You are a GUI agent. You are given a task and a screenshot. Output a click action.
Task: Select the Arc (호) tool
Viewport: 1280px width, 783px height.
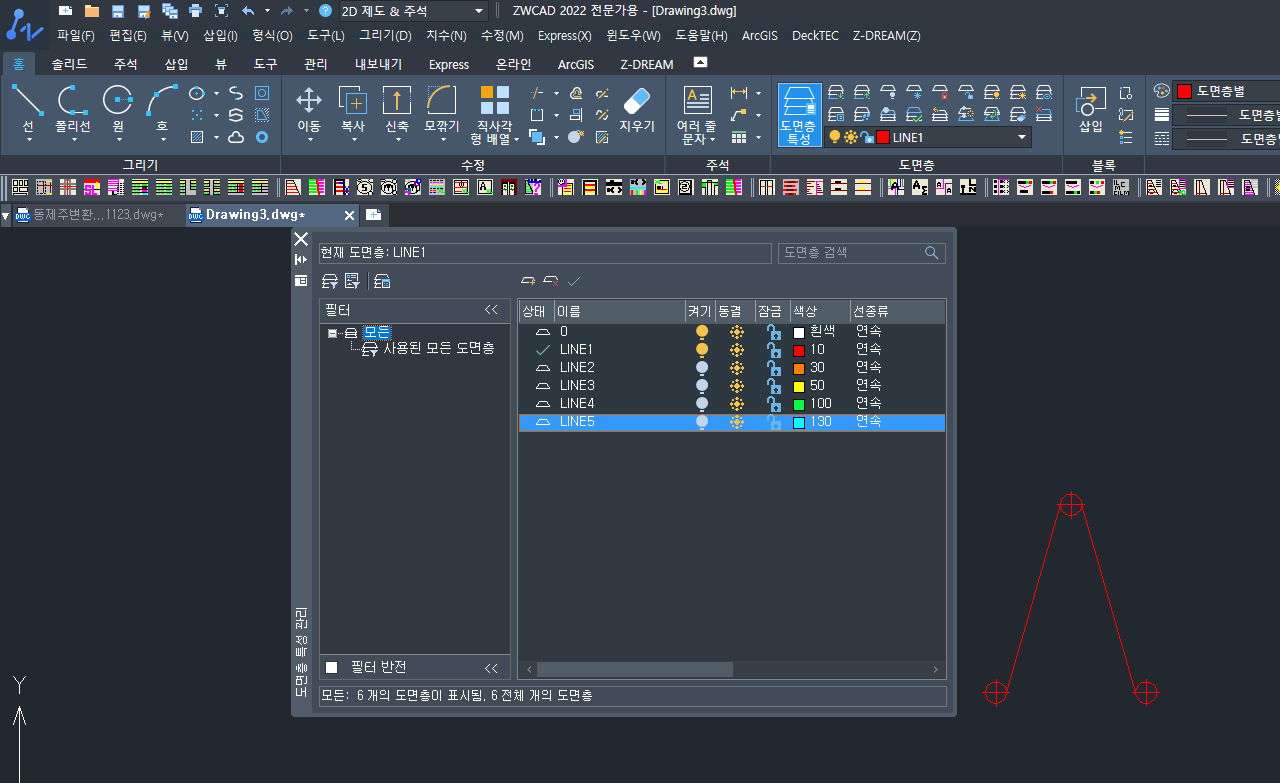pyautogui.click(x=162, y=108)
